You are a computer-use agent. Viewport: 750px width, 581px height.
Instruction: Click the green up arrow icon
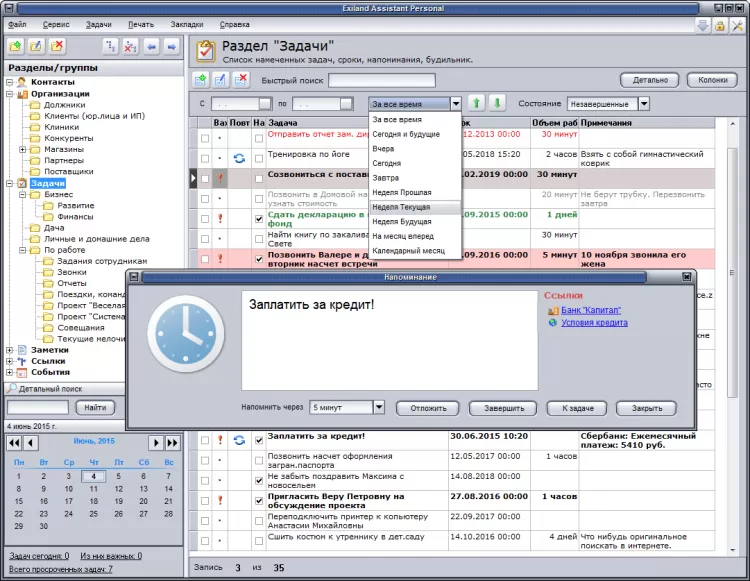tap(476, 103)
